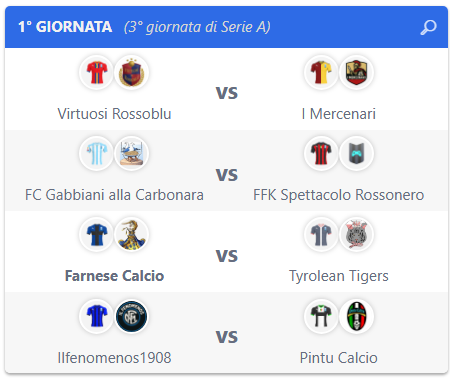Open FC Gabbiani alla Carbonara seagull logo
This screenshot has width=451, height=382.
click(x=132, y=153)
